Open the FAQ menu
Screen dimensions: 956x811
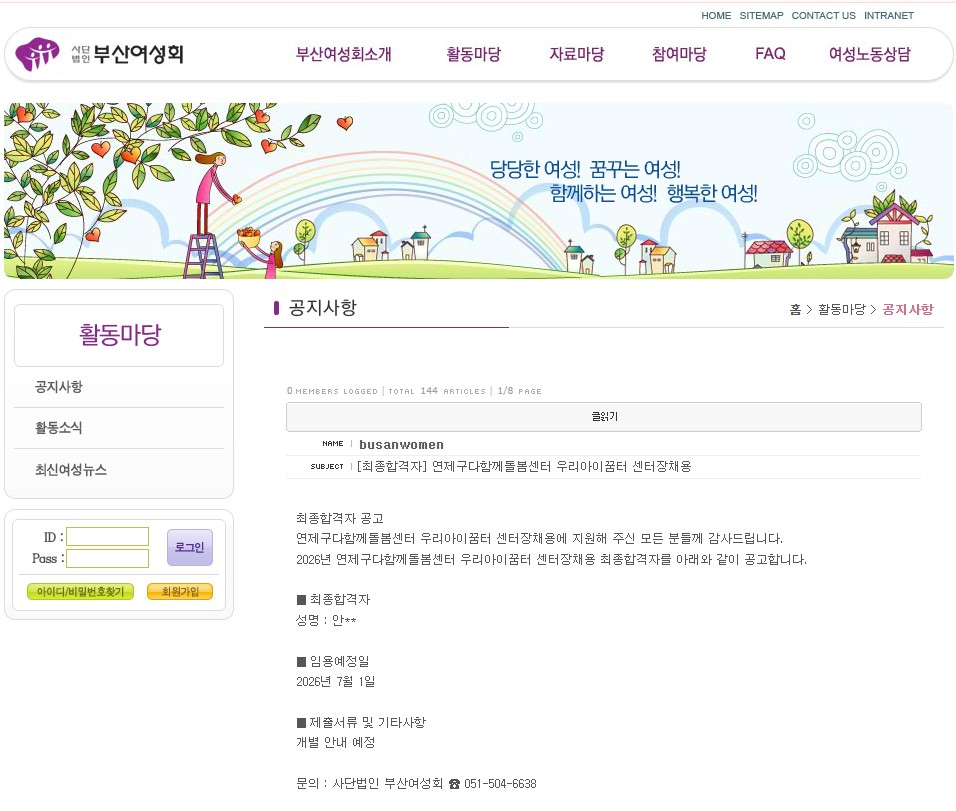[770, 54]
